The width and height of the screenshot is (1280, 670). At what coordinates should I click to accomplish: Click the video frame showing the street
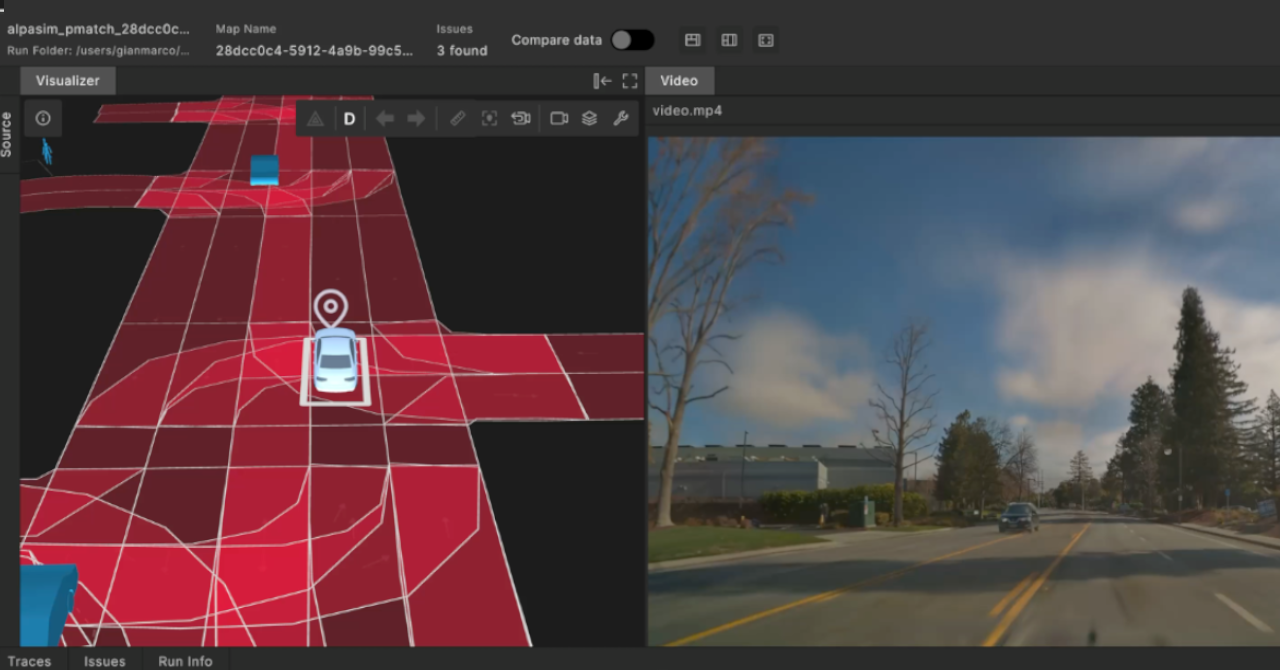point(964,391)
